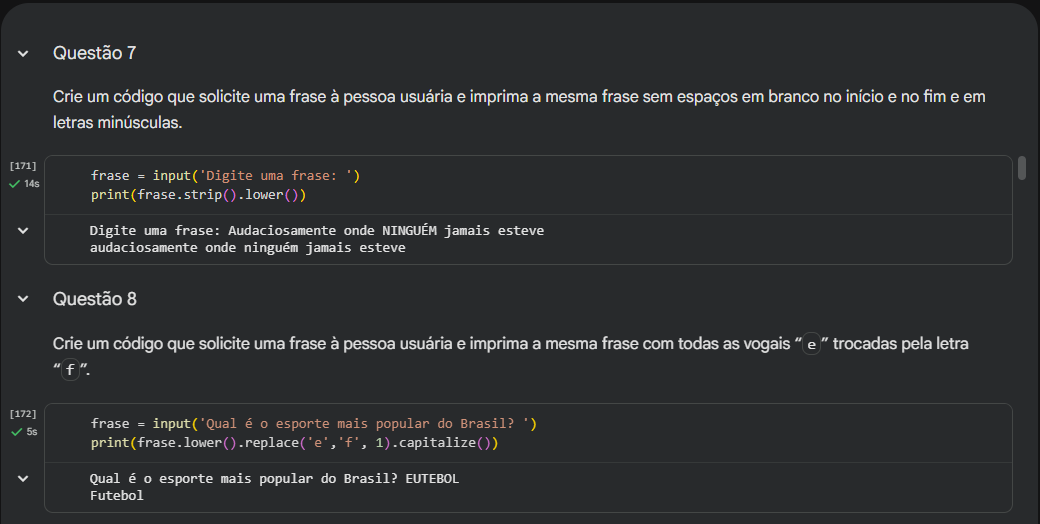Collapse output of cell 171
This screenshot has height=524, width=1040.
23,231
